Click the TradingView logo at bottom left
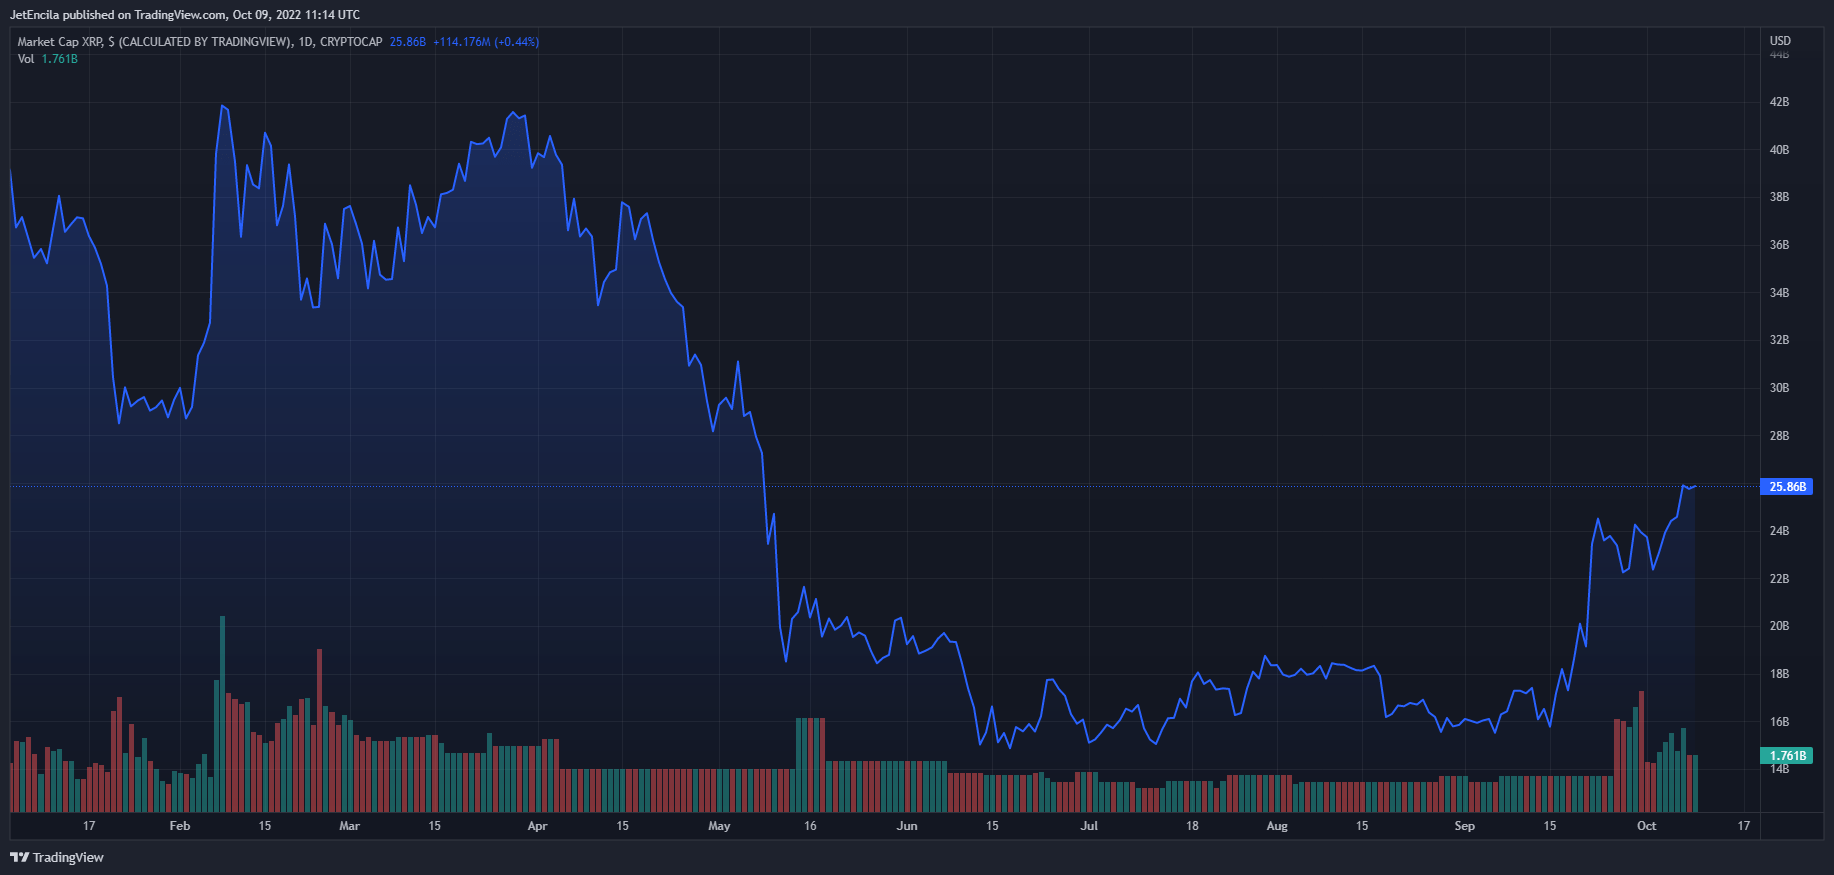 point(57,857)
